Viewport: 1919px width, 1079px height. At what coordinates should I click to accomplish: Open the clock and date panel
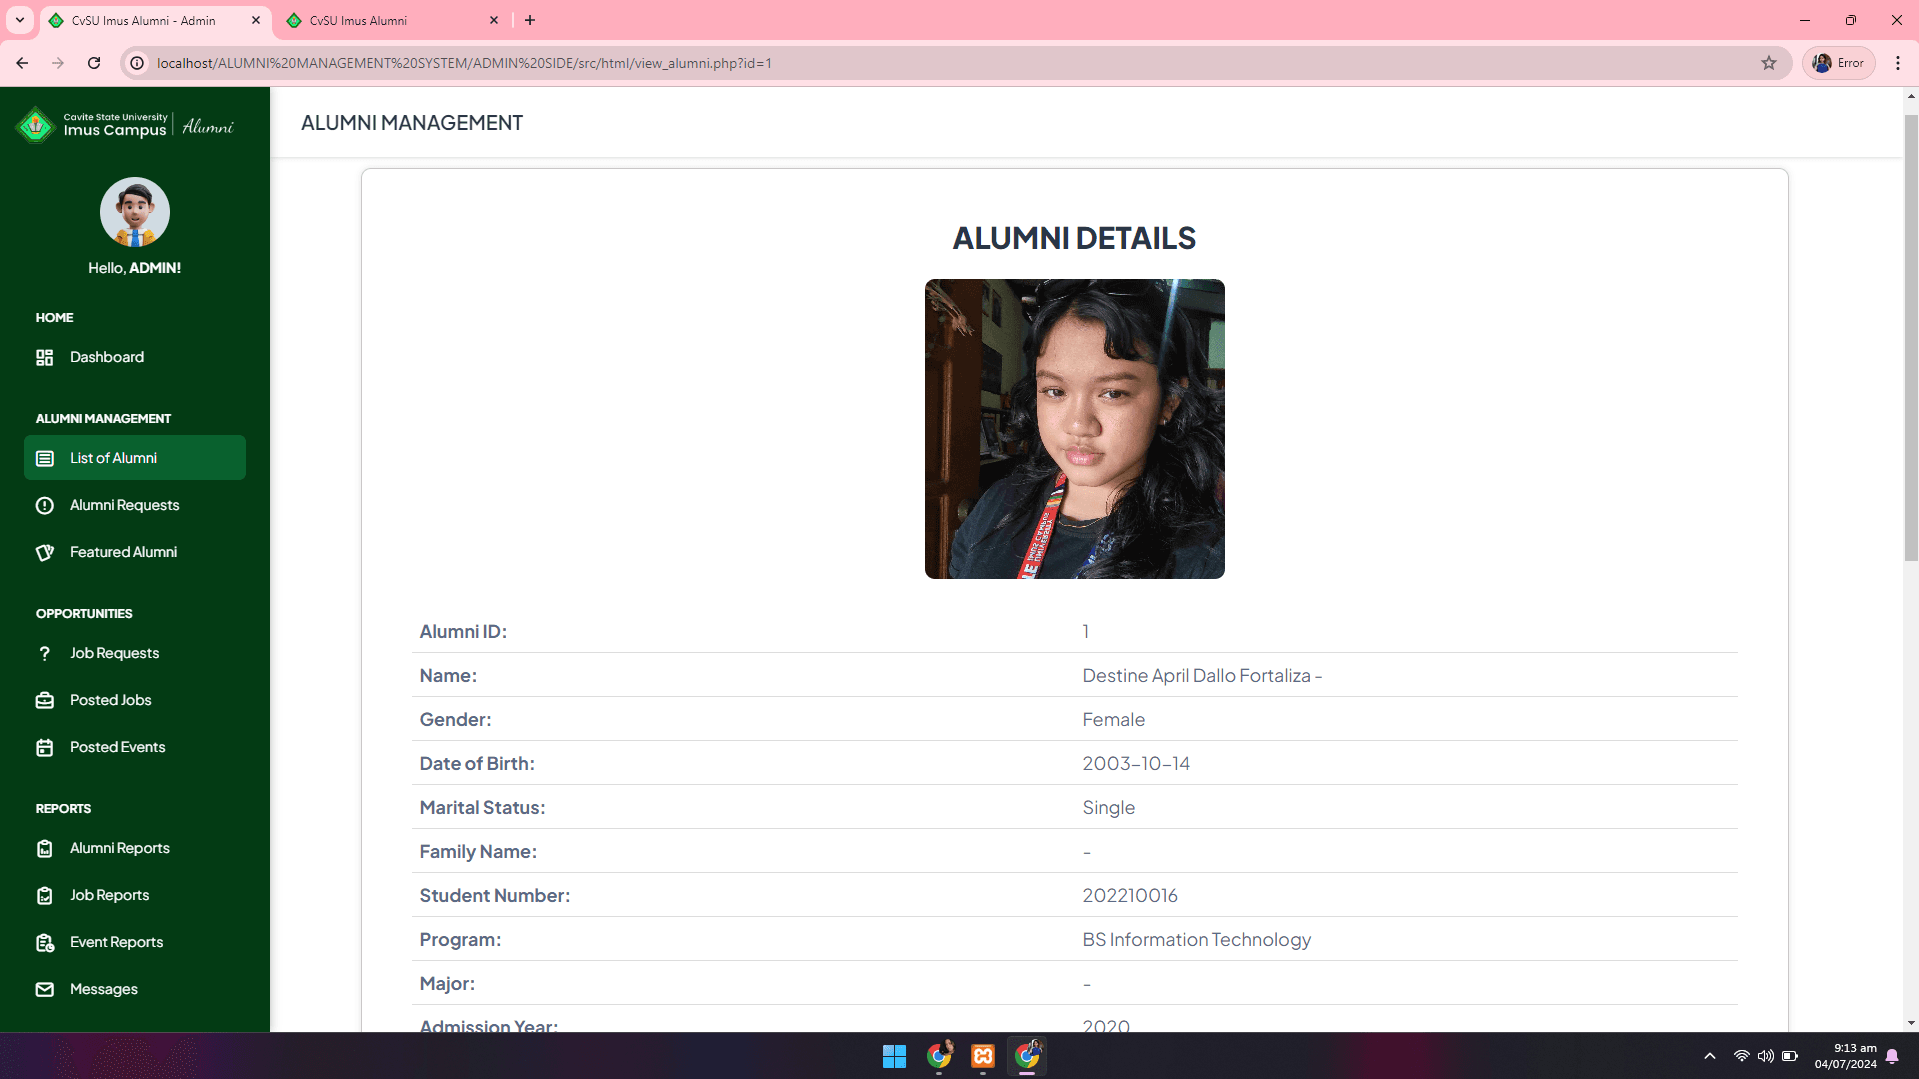(1846, 1056)
